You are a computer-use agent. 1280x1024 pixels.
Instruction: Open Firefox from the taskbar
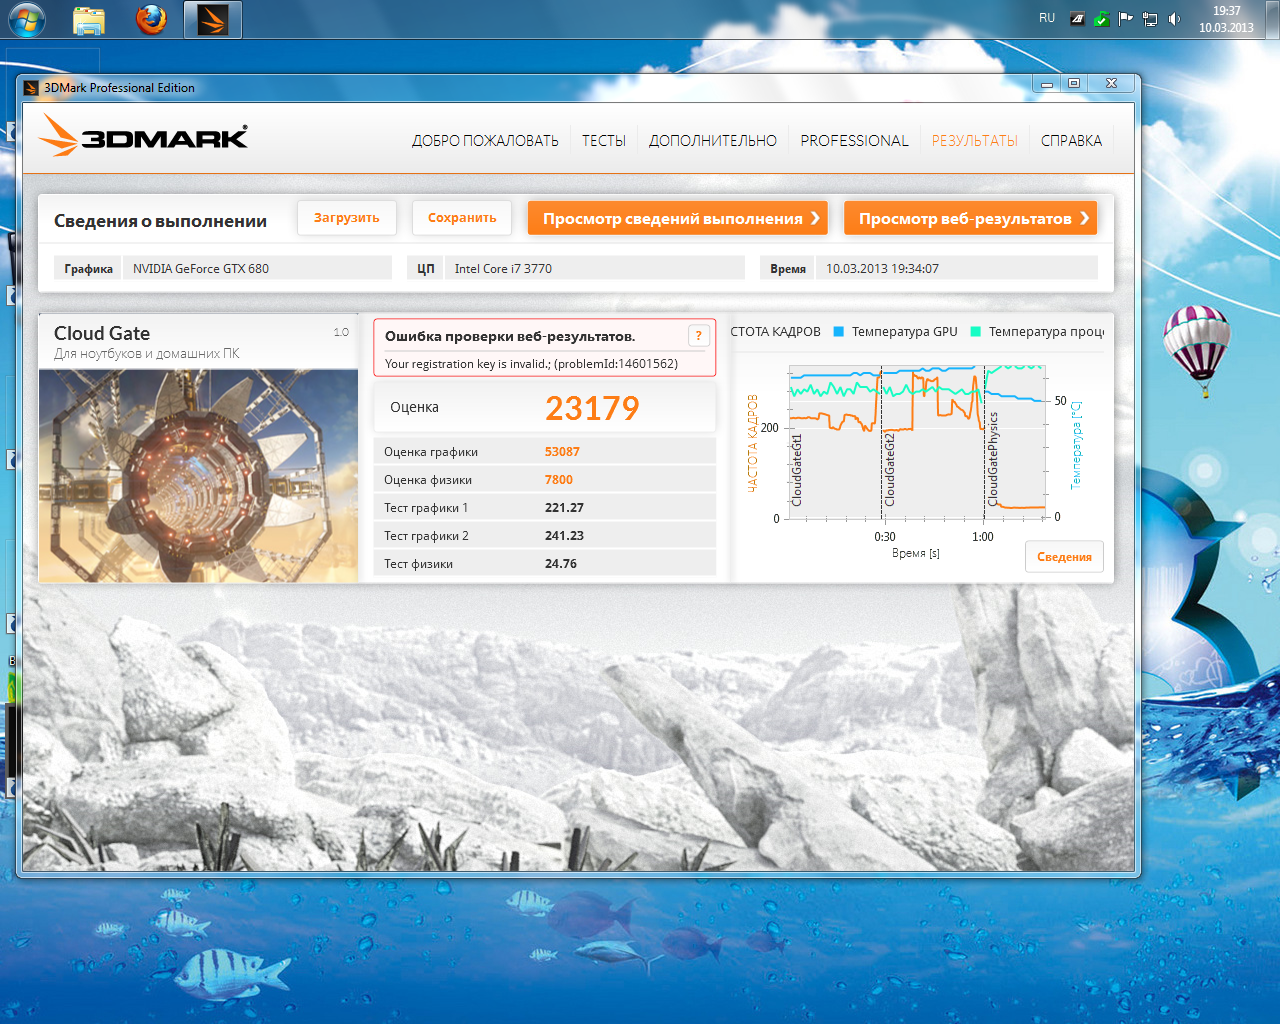(x=151, y=19)
